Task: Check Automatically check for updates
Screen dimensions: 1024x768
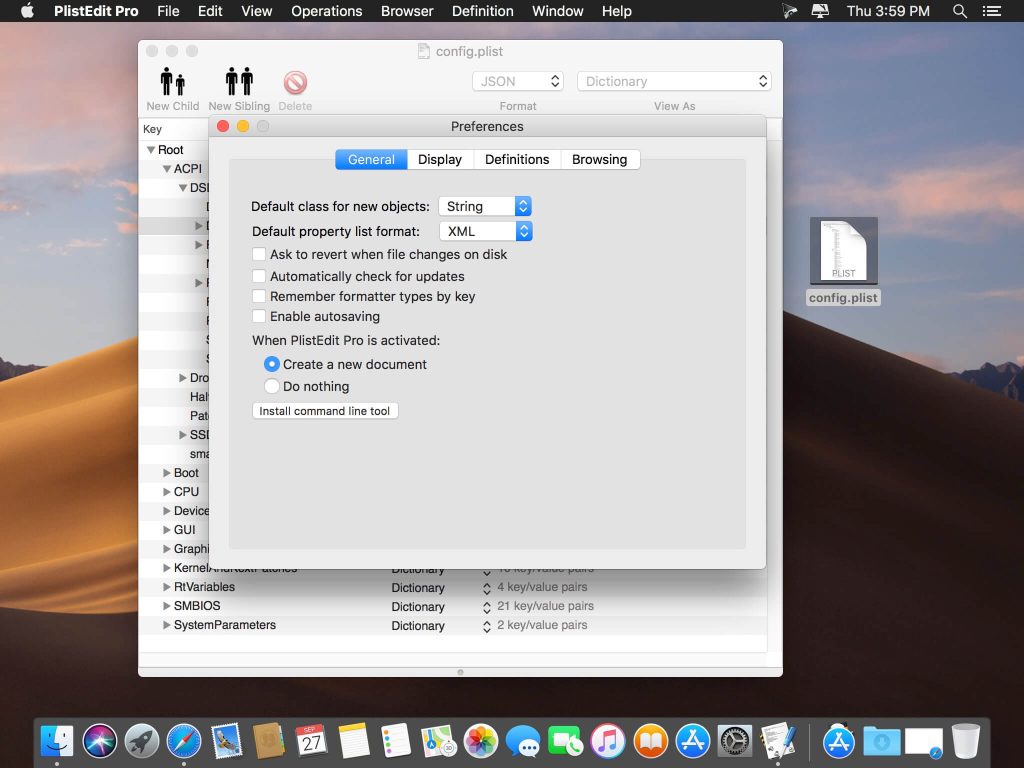Action: (259, 276)
